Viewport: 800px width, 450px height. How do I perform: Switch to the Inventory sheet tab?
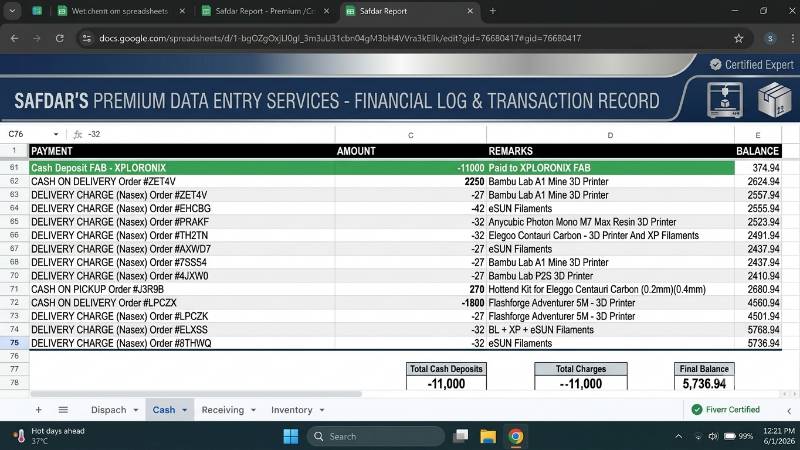coord(291,410)
